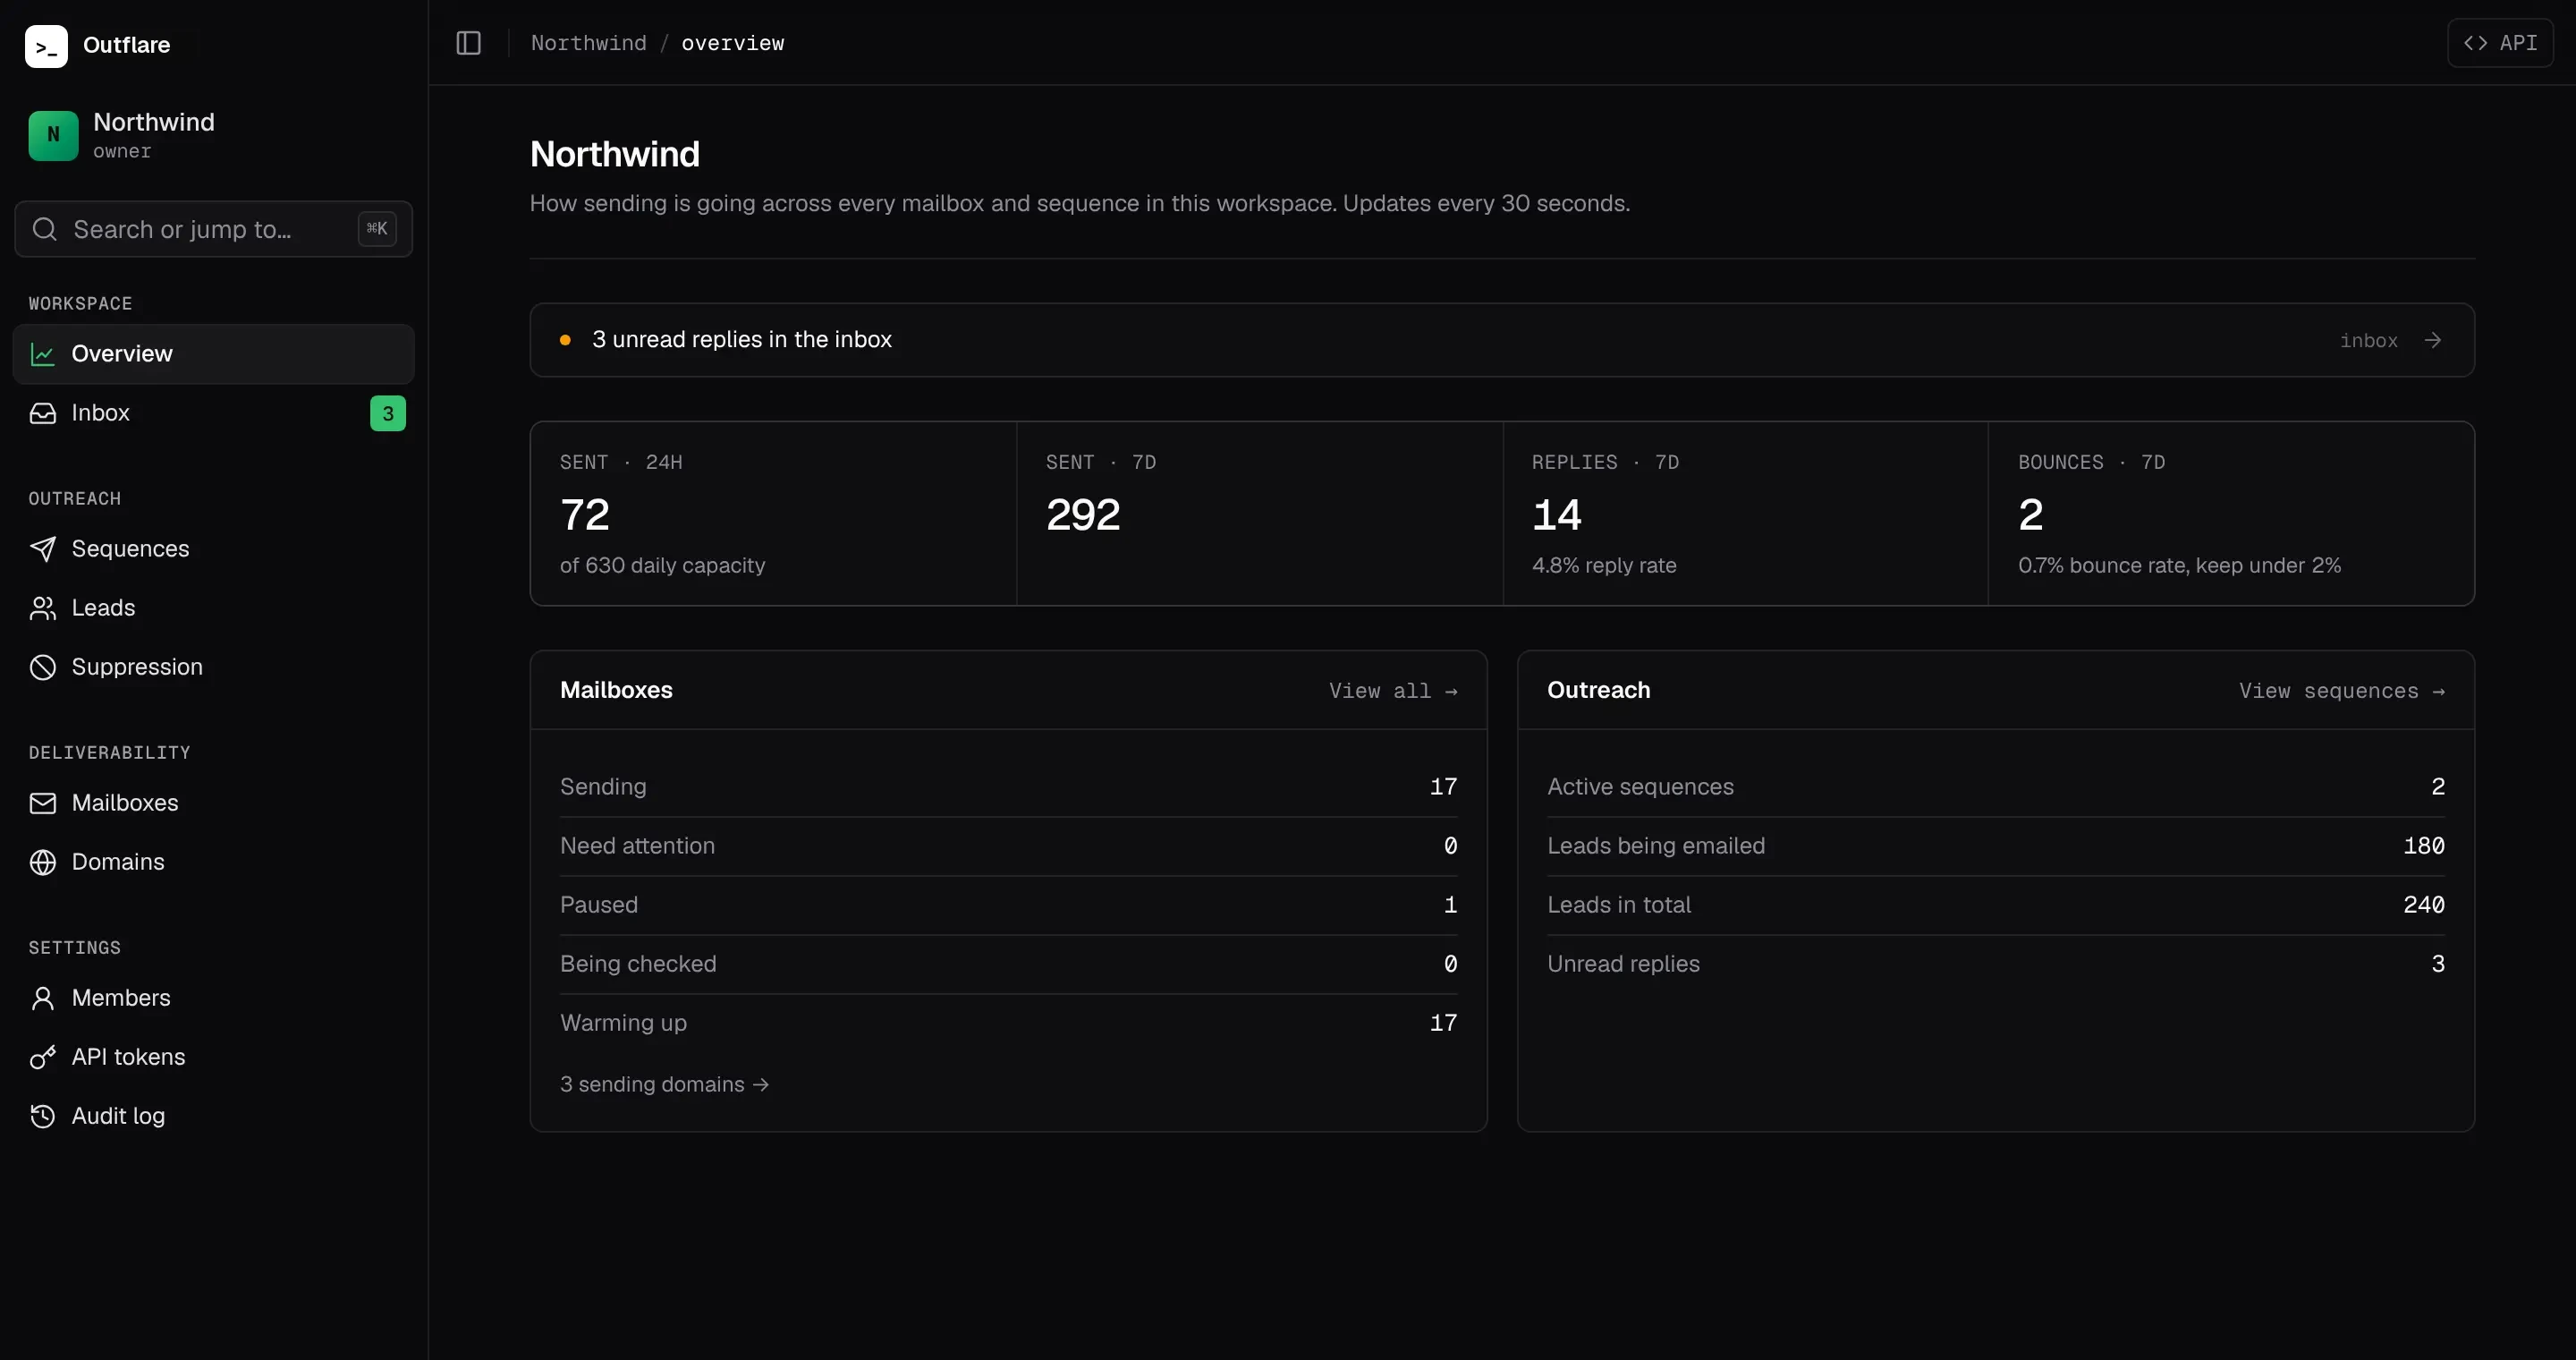Viewport: 2576px width, 1360px height.
Task: Click the Audit log history icon
Action: 43,1116
